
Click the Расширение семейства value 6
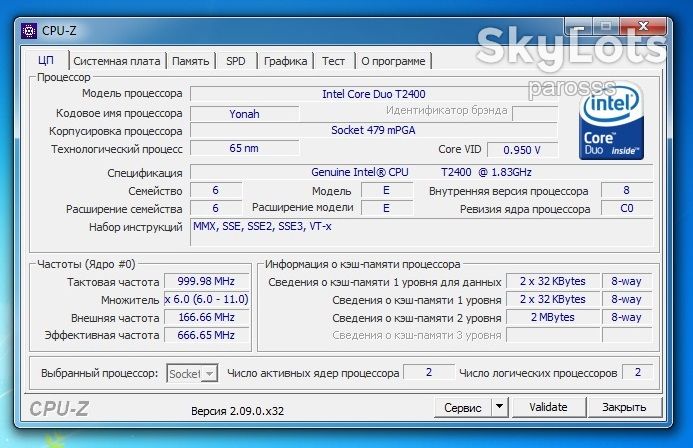coord(216,208)
